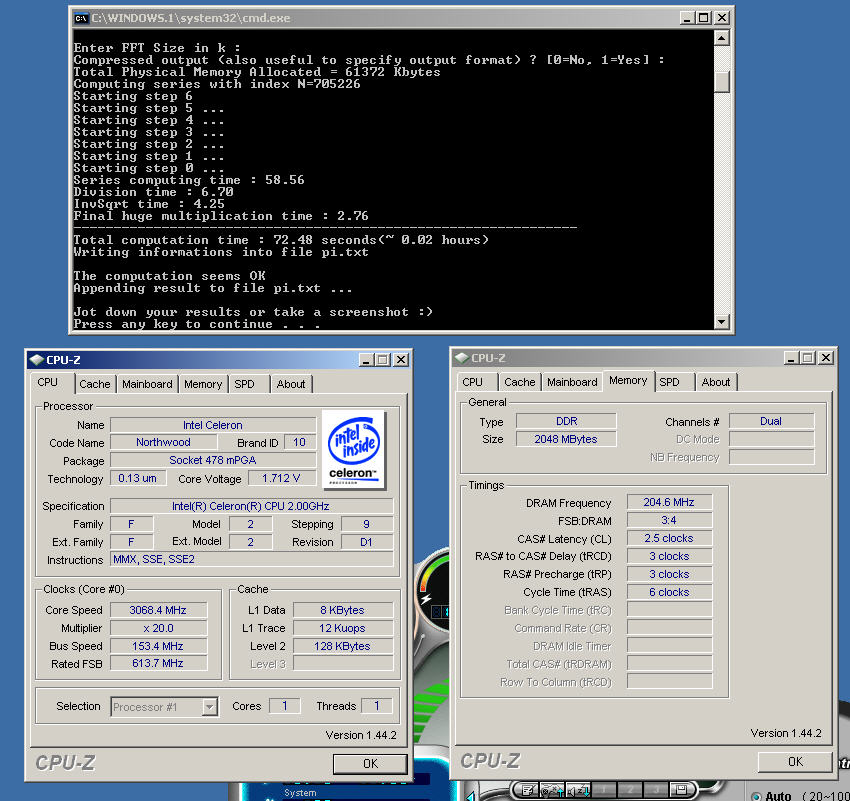Open Cache tab in right CPU-Z window

(x=519, y=382)
